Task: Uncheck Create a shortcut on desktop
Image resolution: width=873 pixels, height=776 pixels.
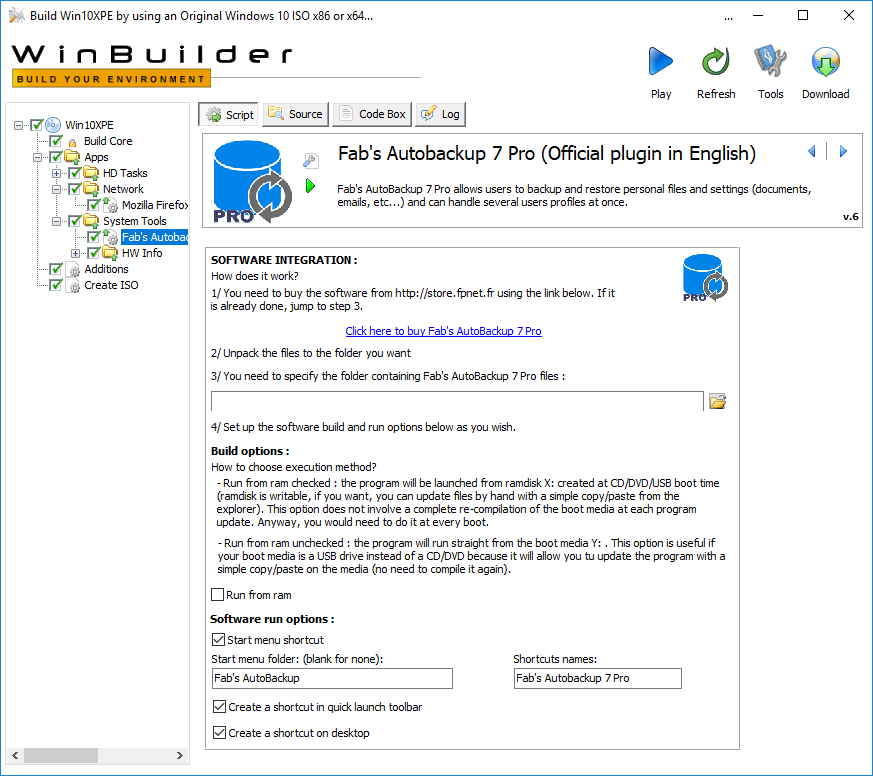Action: 219,733
